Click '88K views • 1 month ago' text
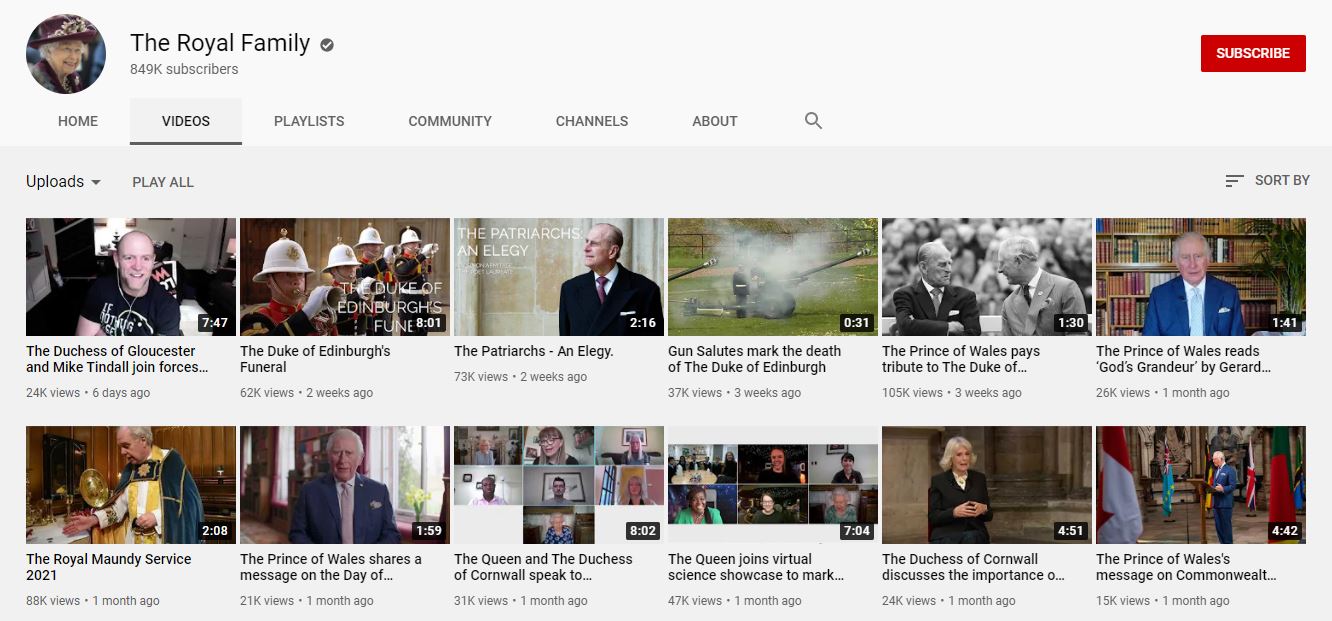 point(93,601)
